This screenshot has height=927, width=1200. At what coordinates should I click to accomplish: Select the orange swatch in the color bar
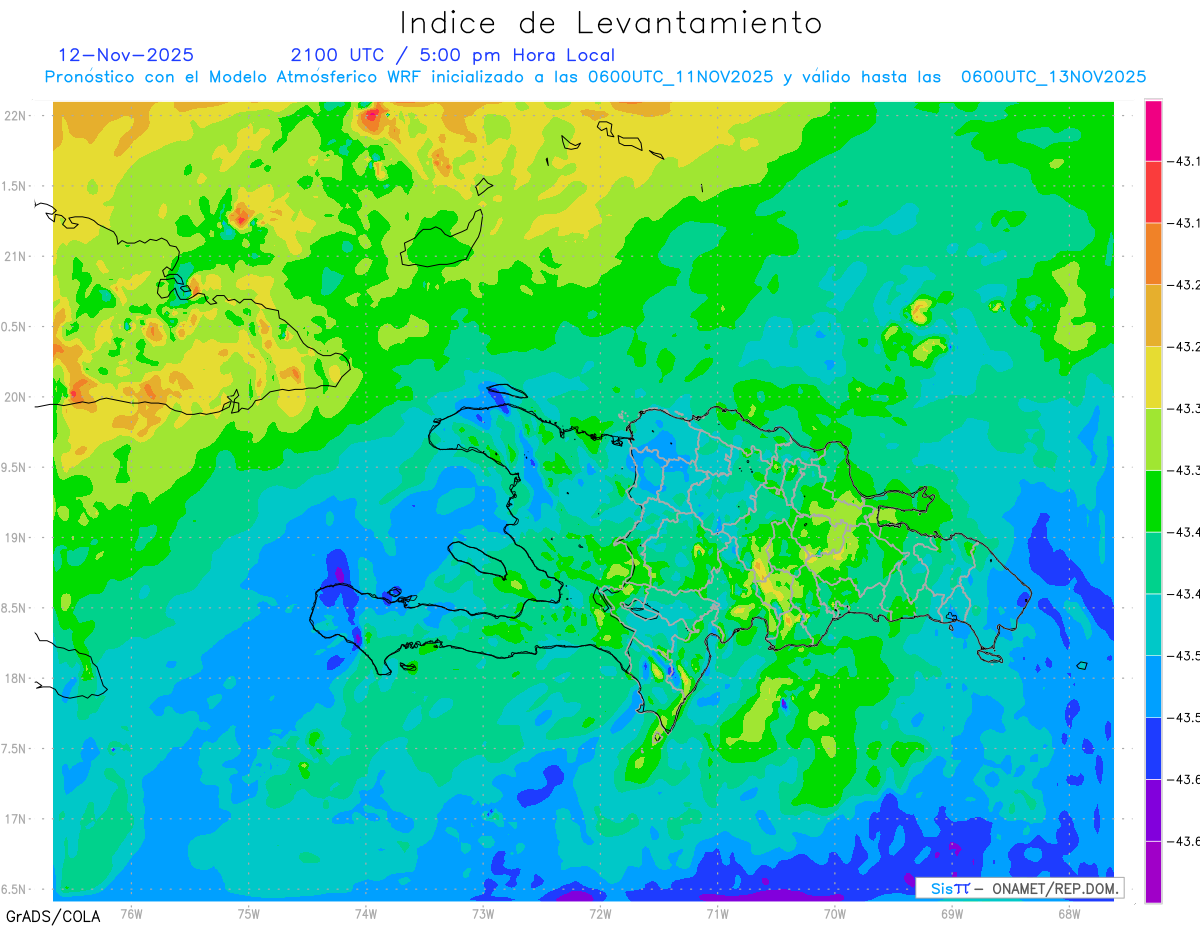(1153, 254)
